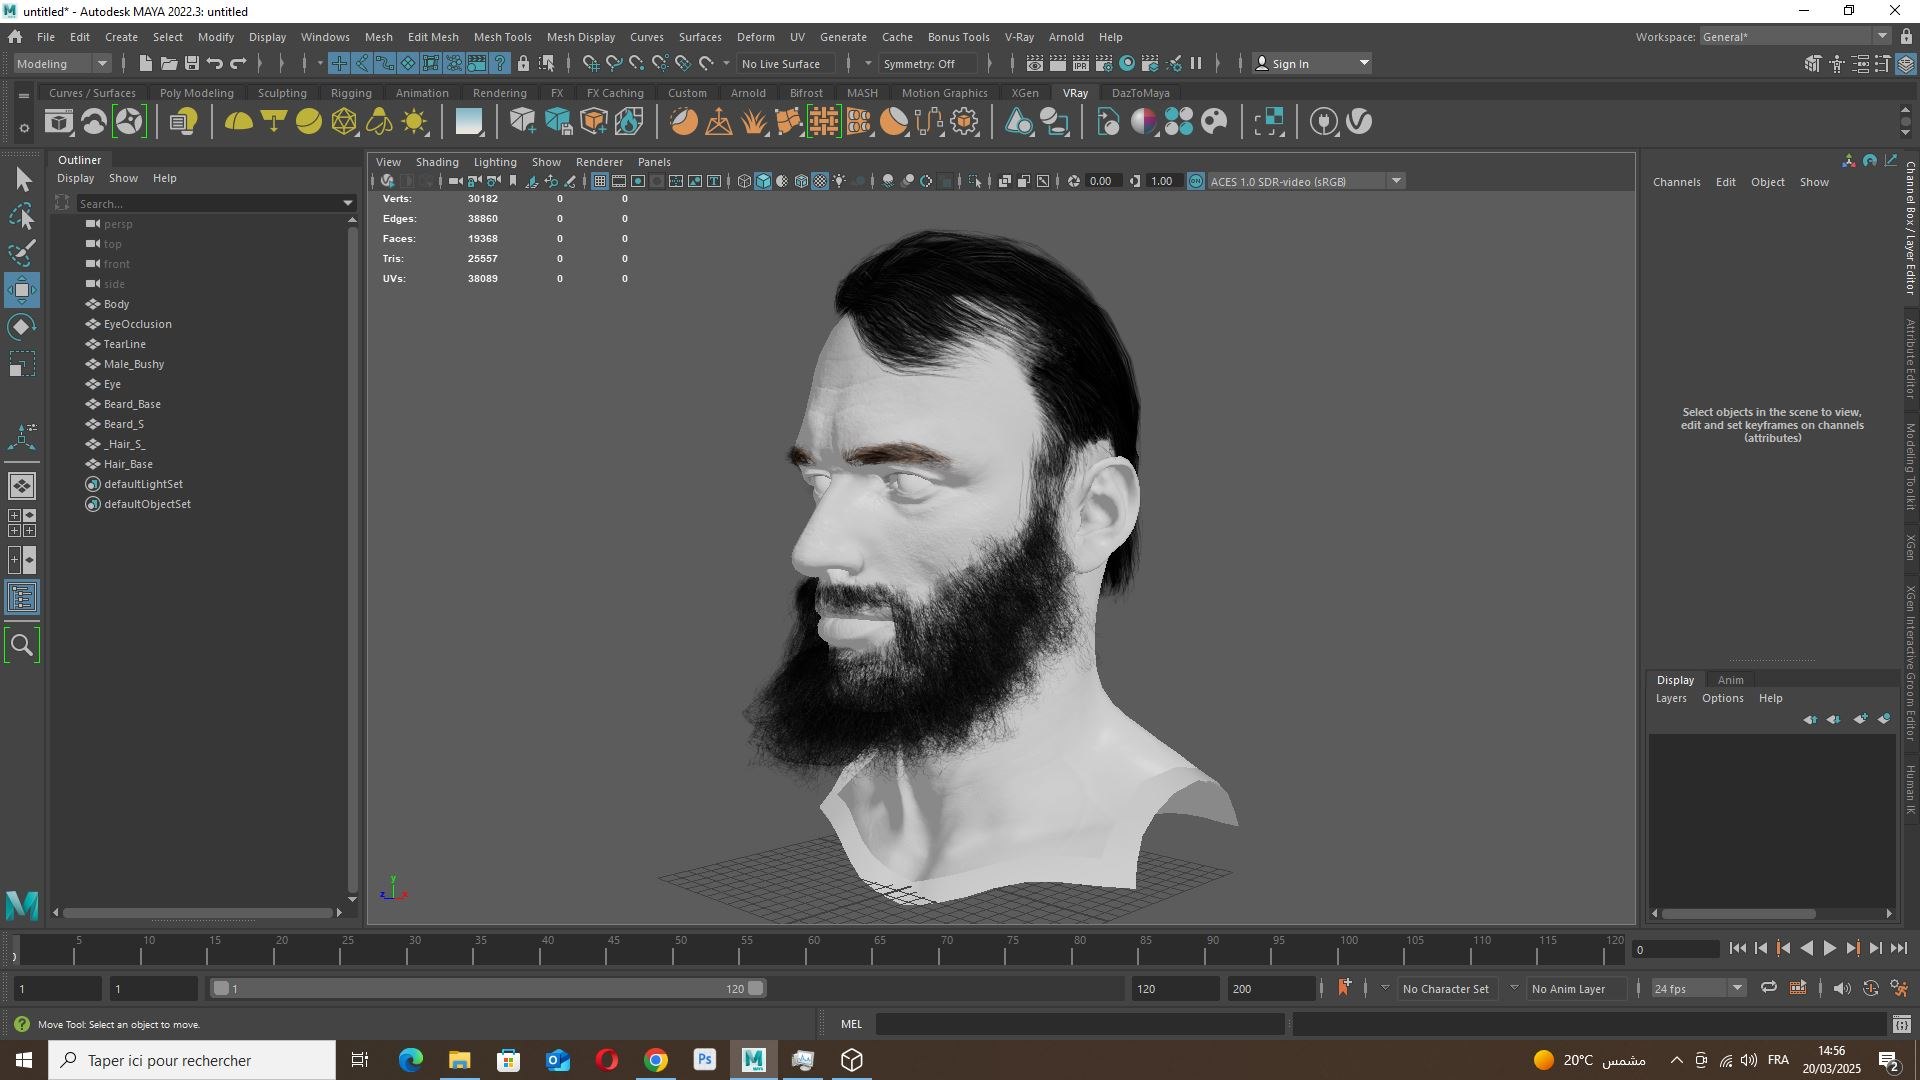Click the time range slider bar
The height and width of the screenshot is (1080, 1920).
point(488,988)
